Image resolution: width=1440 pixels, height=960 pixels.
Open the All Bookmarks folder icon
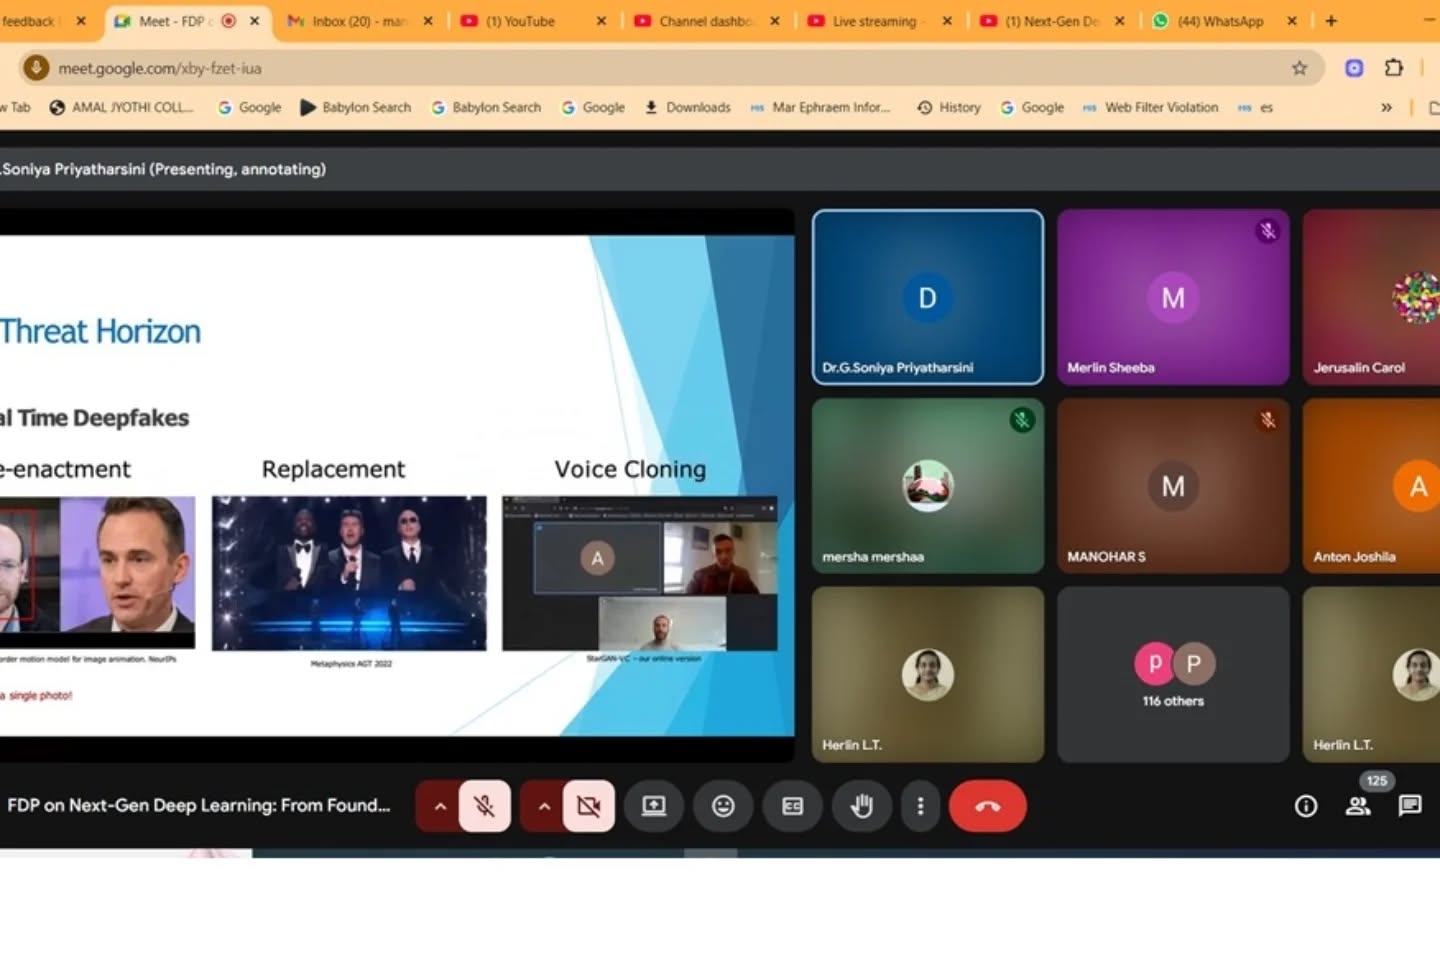[1433, 107]
